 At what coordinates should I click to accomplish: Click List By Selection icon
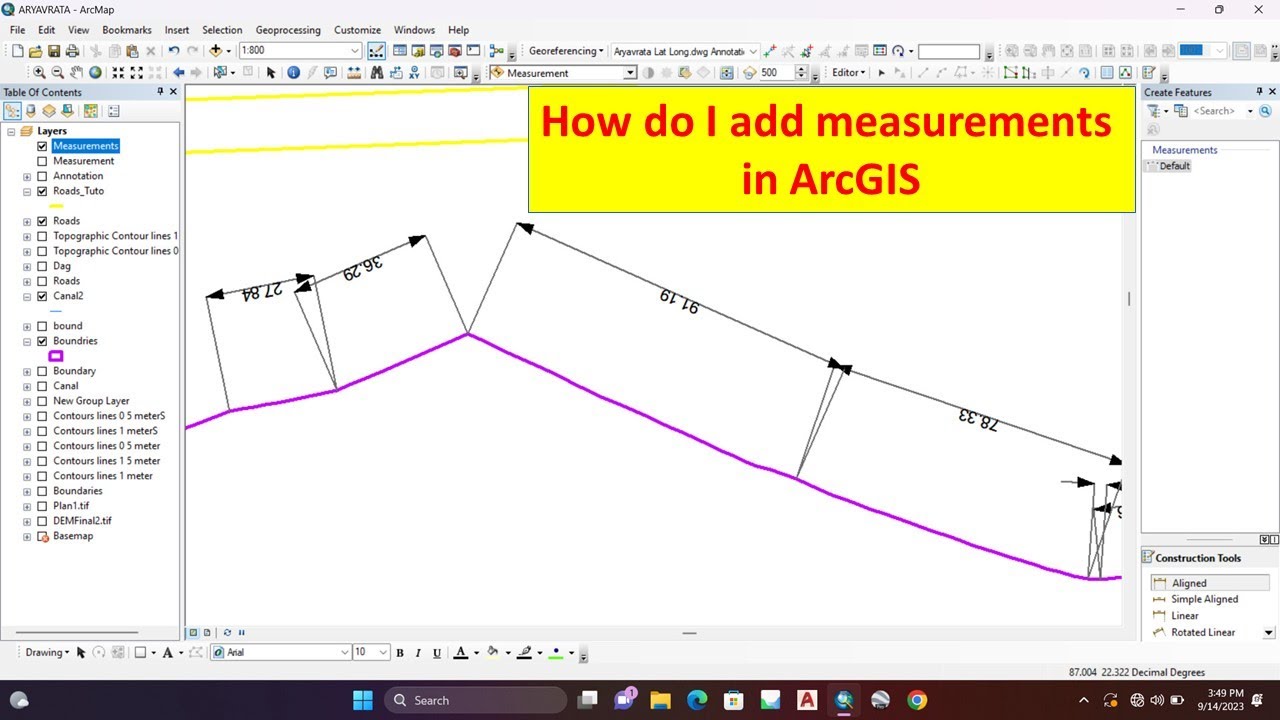pyautogui.click(x=67, y=111)
